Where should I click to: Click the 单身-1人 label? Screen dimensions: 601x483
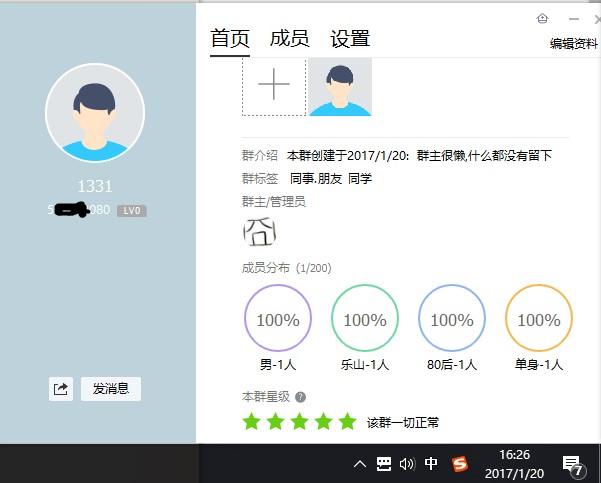pyautogui.click(x=539, y=365)
